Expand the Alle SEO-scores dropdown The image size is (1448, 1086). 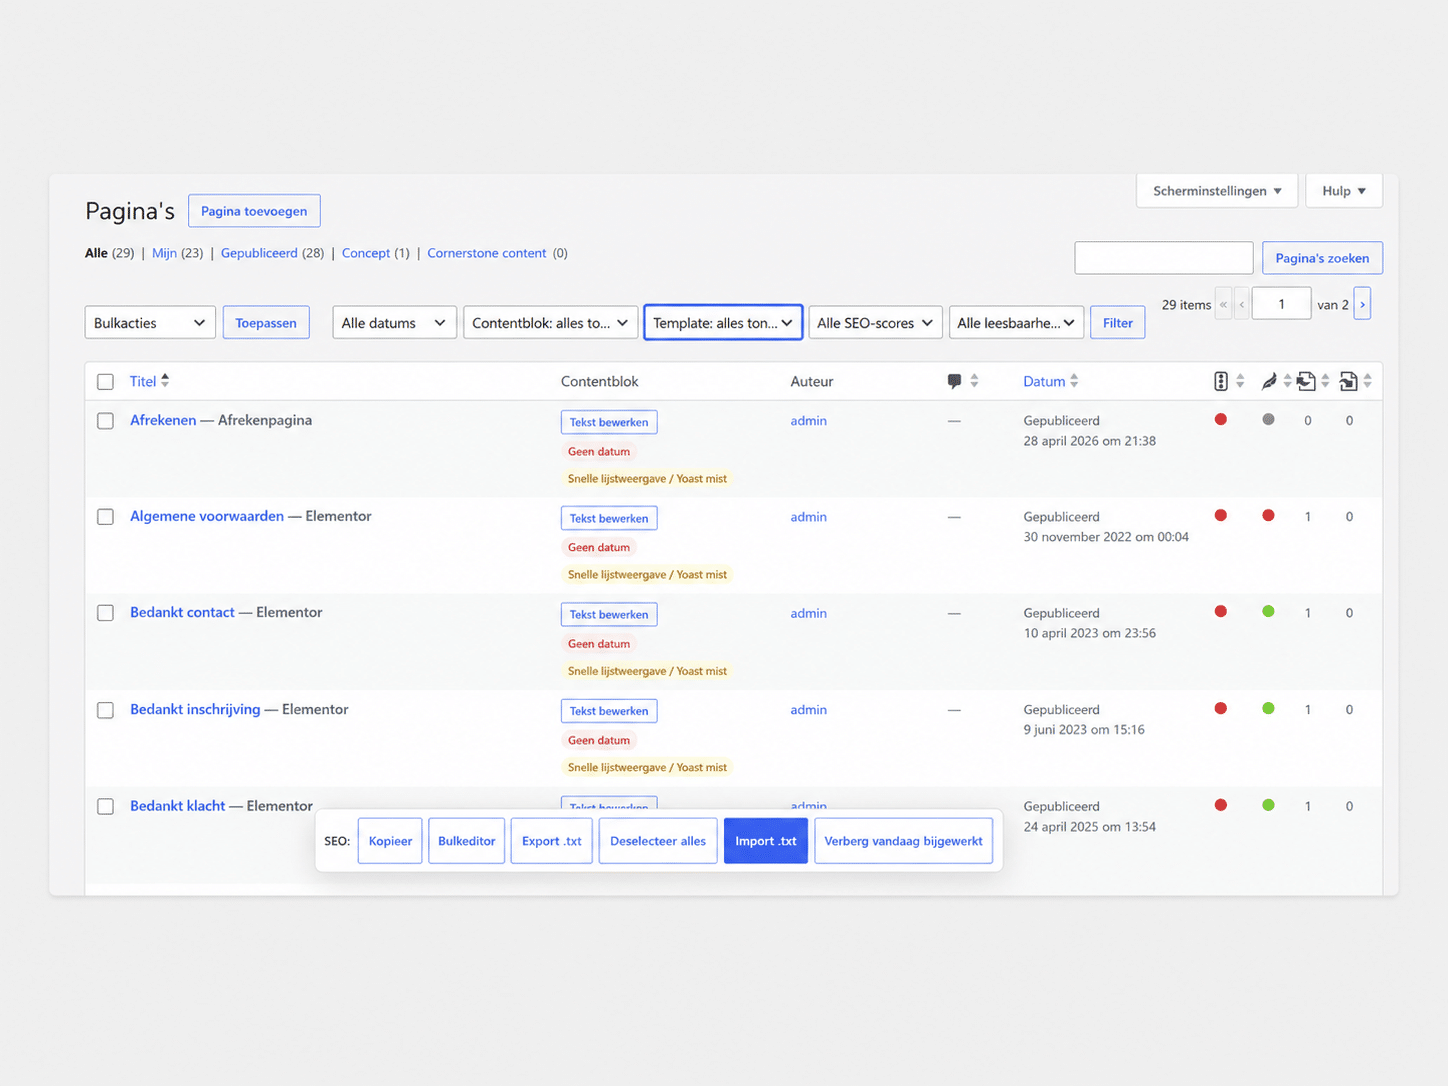tap(875, 323)
